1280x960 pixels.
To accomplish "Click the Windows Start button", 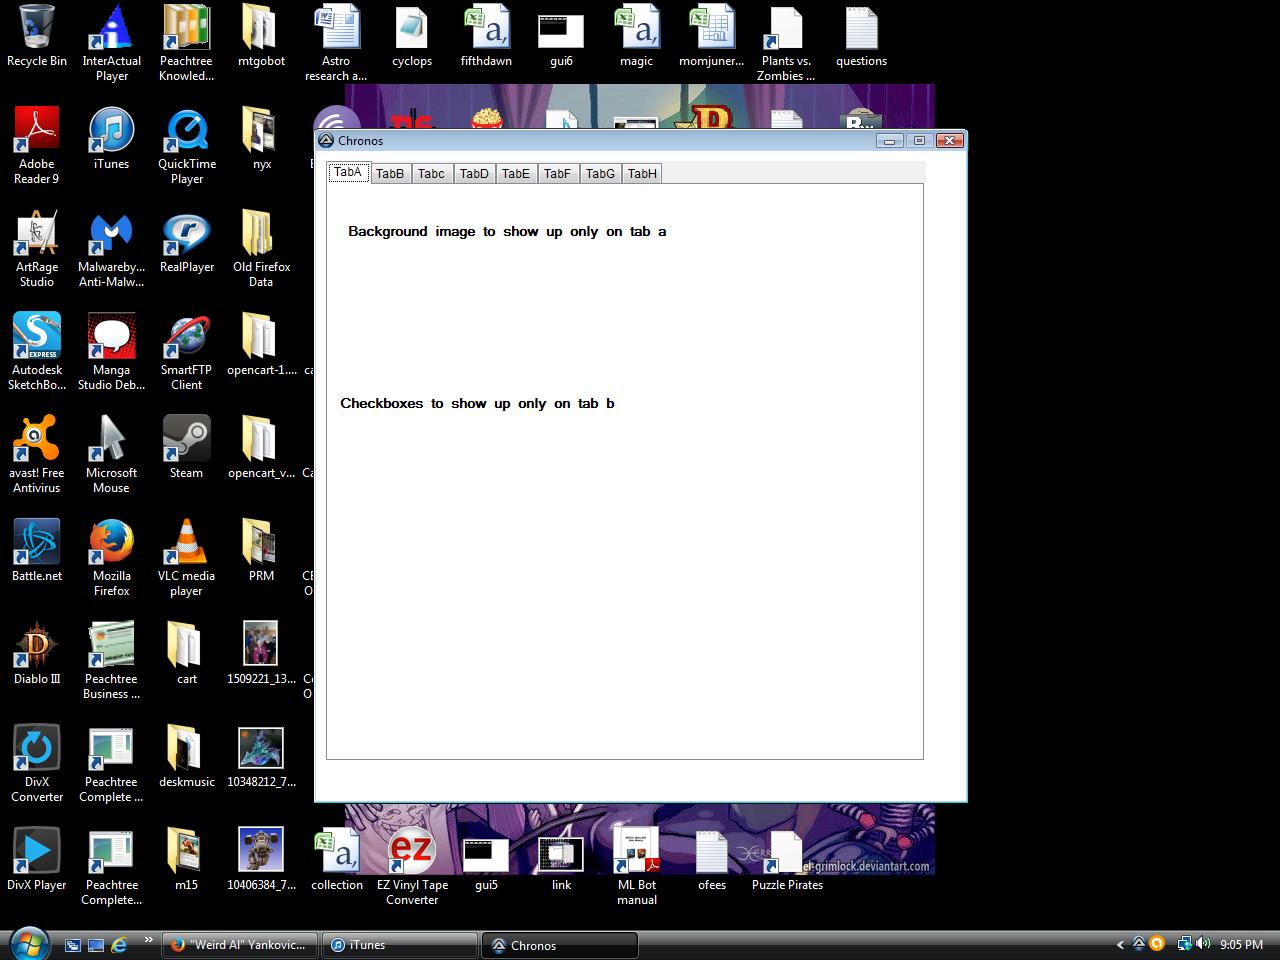I will click(x=28, y=944).
